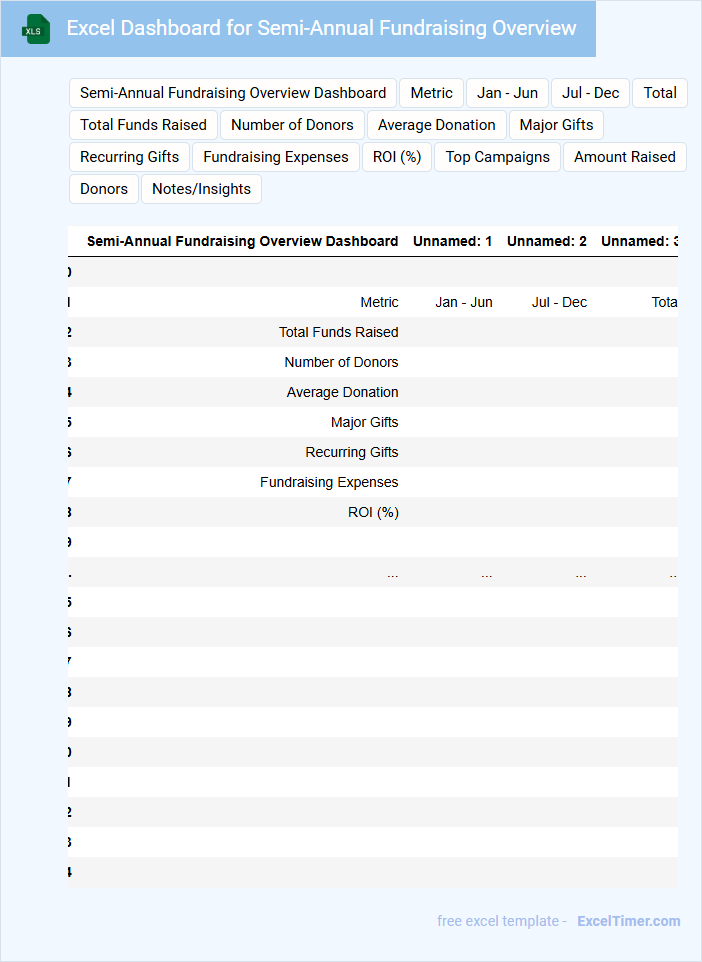Choose the Amount Raised tag
This screenshot has height=962, width=702.
[x=624, y=157]
